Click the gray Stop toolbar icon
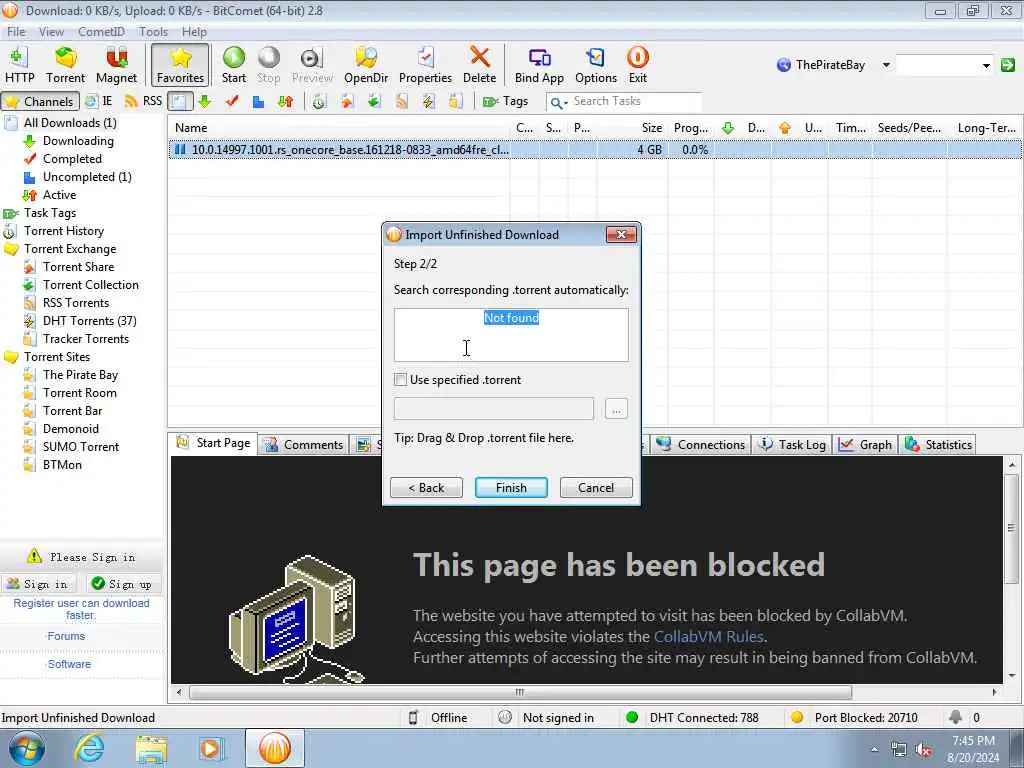The image size is (1024, 768). click(268, 65)
